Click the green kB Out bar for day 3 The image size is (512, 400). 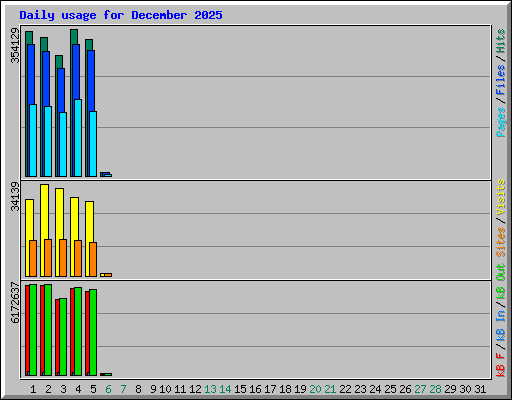[63, 337]
